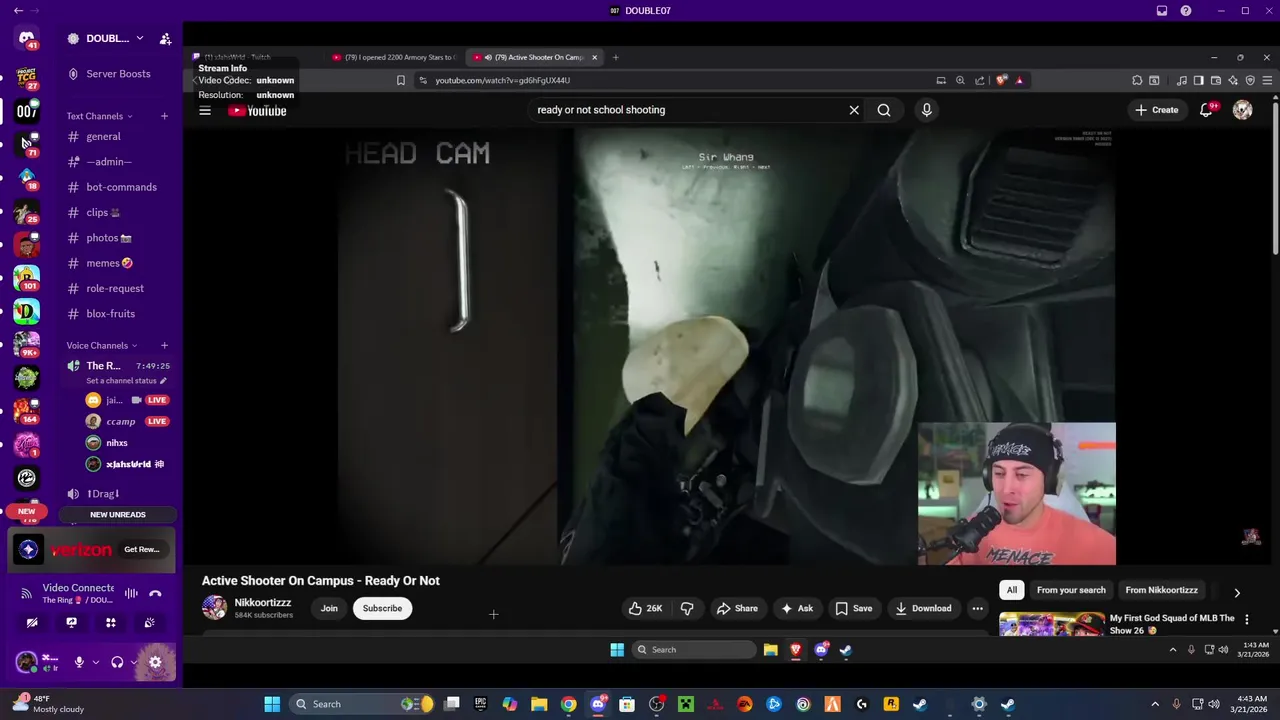The height and width of the screenshot is (720, 1280).
Task: Turn on camera in Discord
Action: pyautogui.click(x=32, y=622)
